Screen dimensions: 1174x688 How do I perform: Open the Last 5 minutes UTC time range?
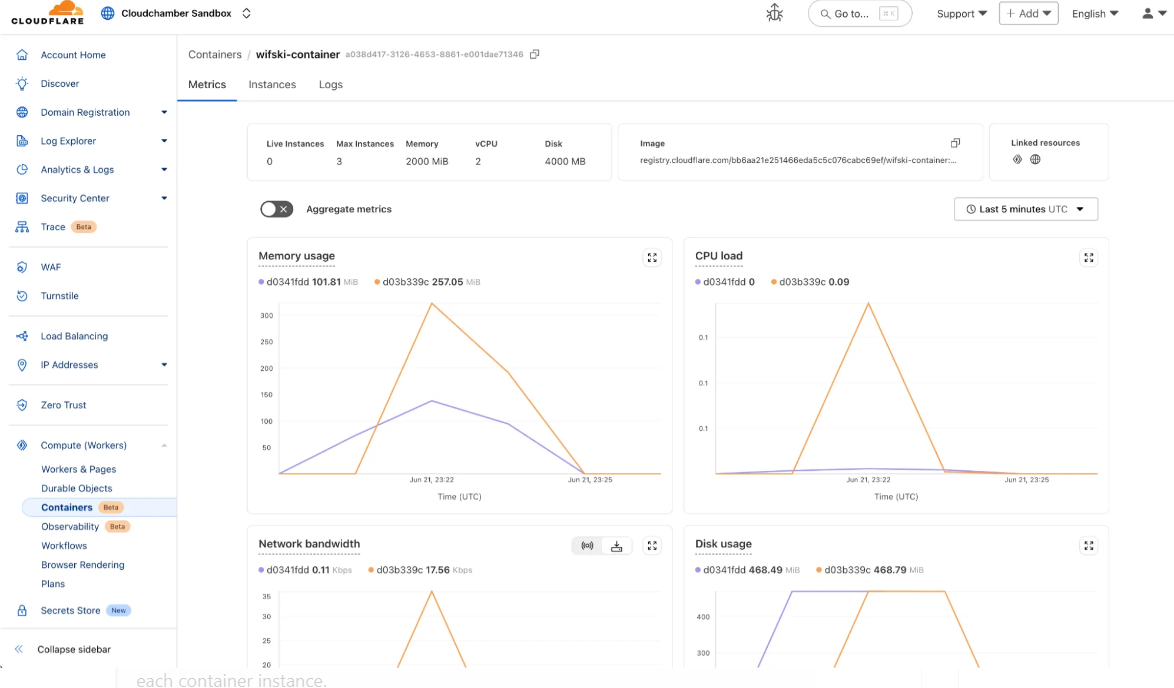(1026, 209)
